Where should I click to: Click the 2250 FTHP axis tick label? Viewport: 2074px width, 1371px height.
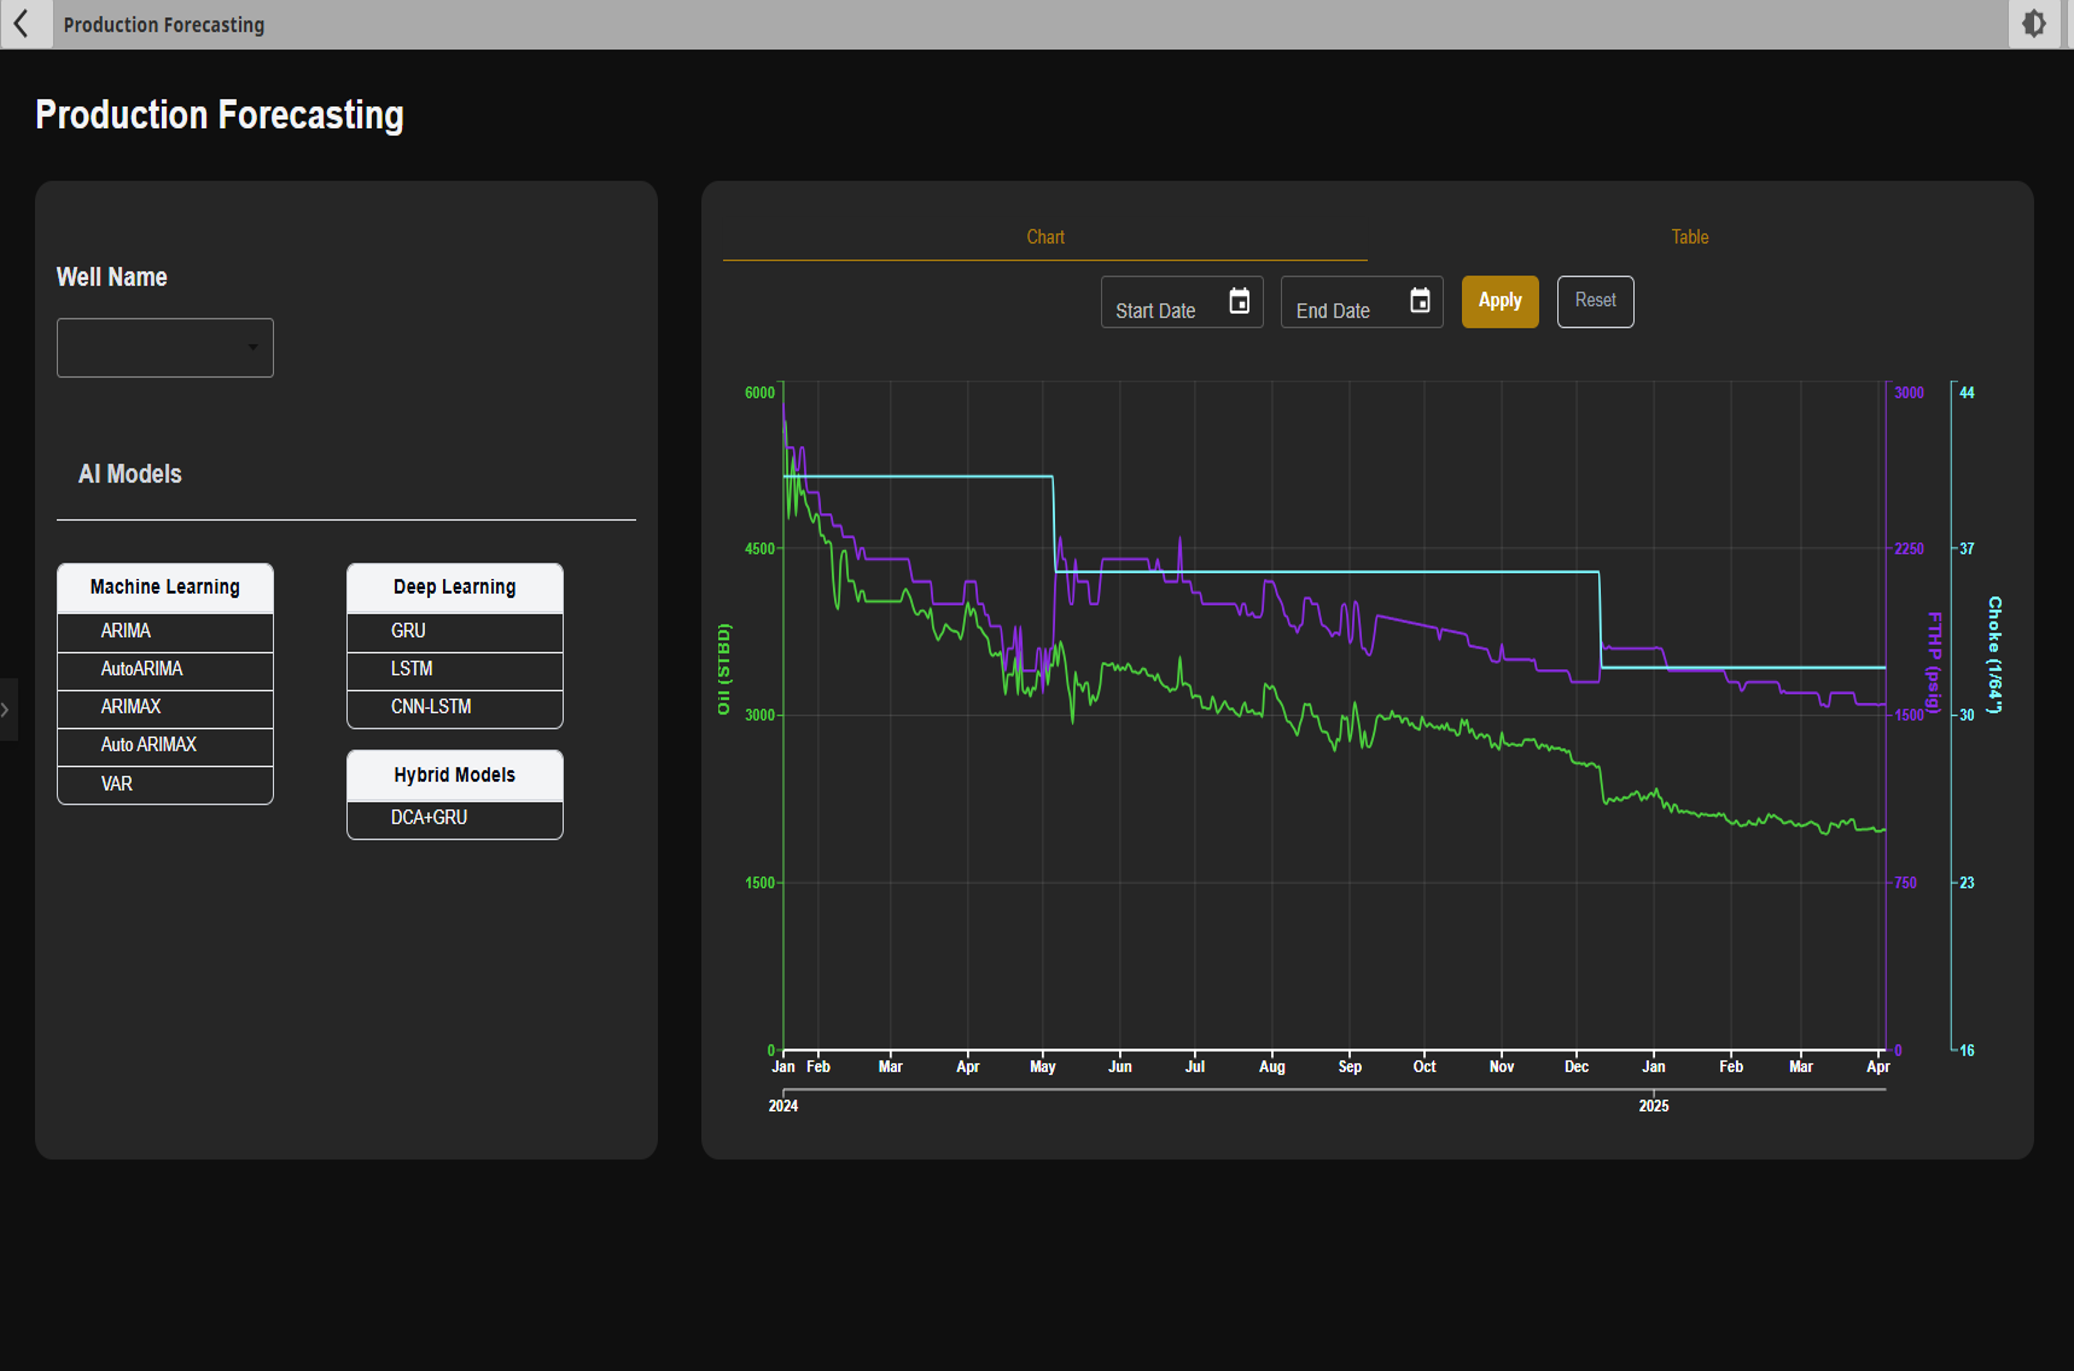[x=1909, y=549]
